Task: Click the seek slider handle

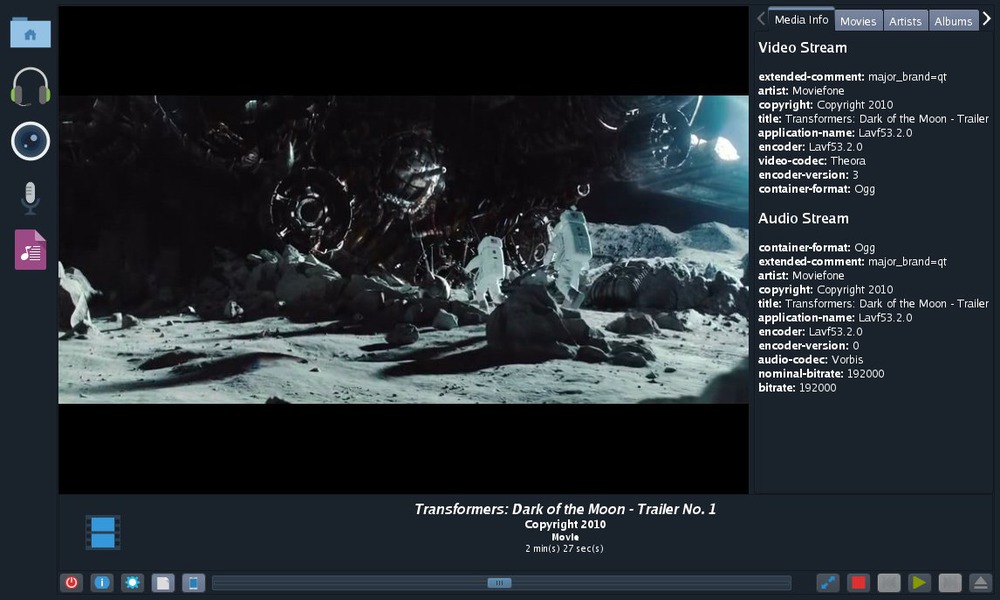Action: (x=499, y=583)
